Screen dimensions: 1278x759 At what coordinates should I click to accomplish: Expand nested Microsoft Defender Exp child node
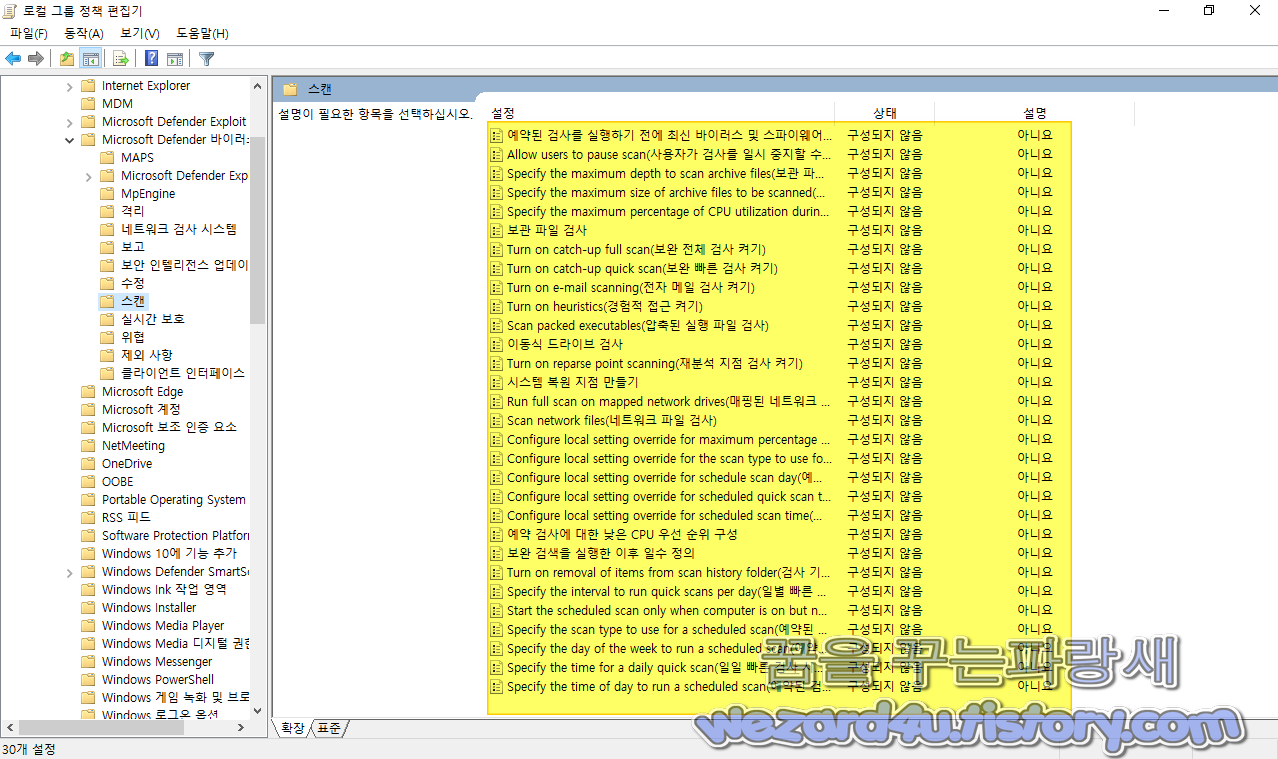click(89, 176)
